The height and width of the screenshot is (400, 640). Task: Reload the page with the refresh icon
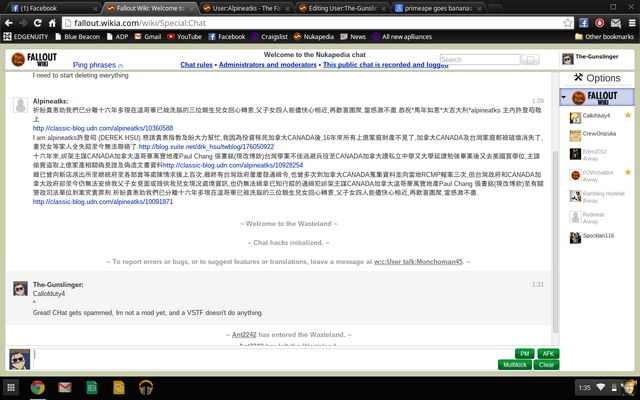[38, 23]
